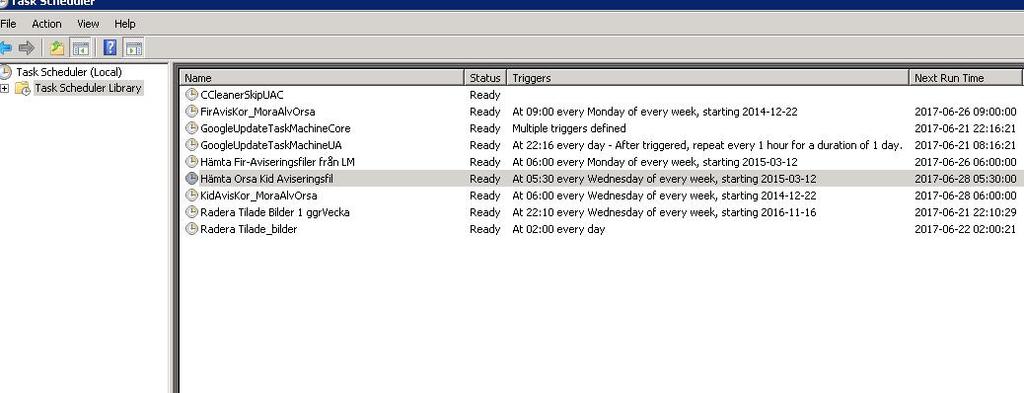This screenshot has height=393, width=1024.
Task: Select the KidAvisKor_MoraAlvOrsa task
Action: click(x=259, y=195)
